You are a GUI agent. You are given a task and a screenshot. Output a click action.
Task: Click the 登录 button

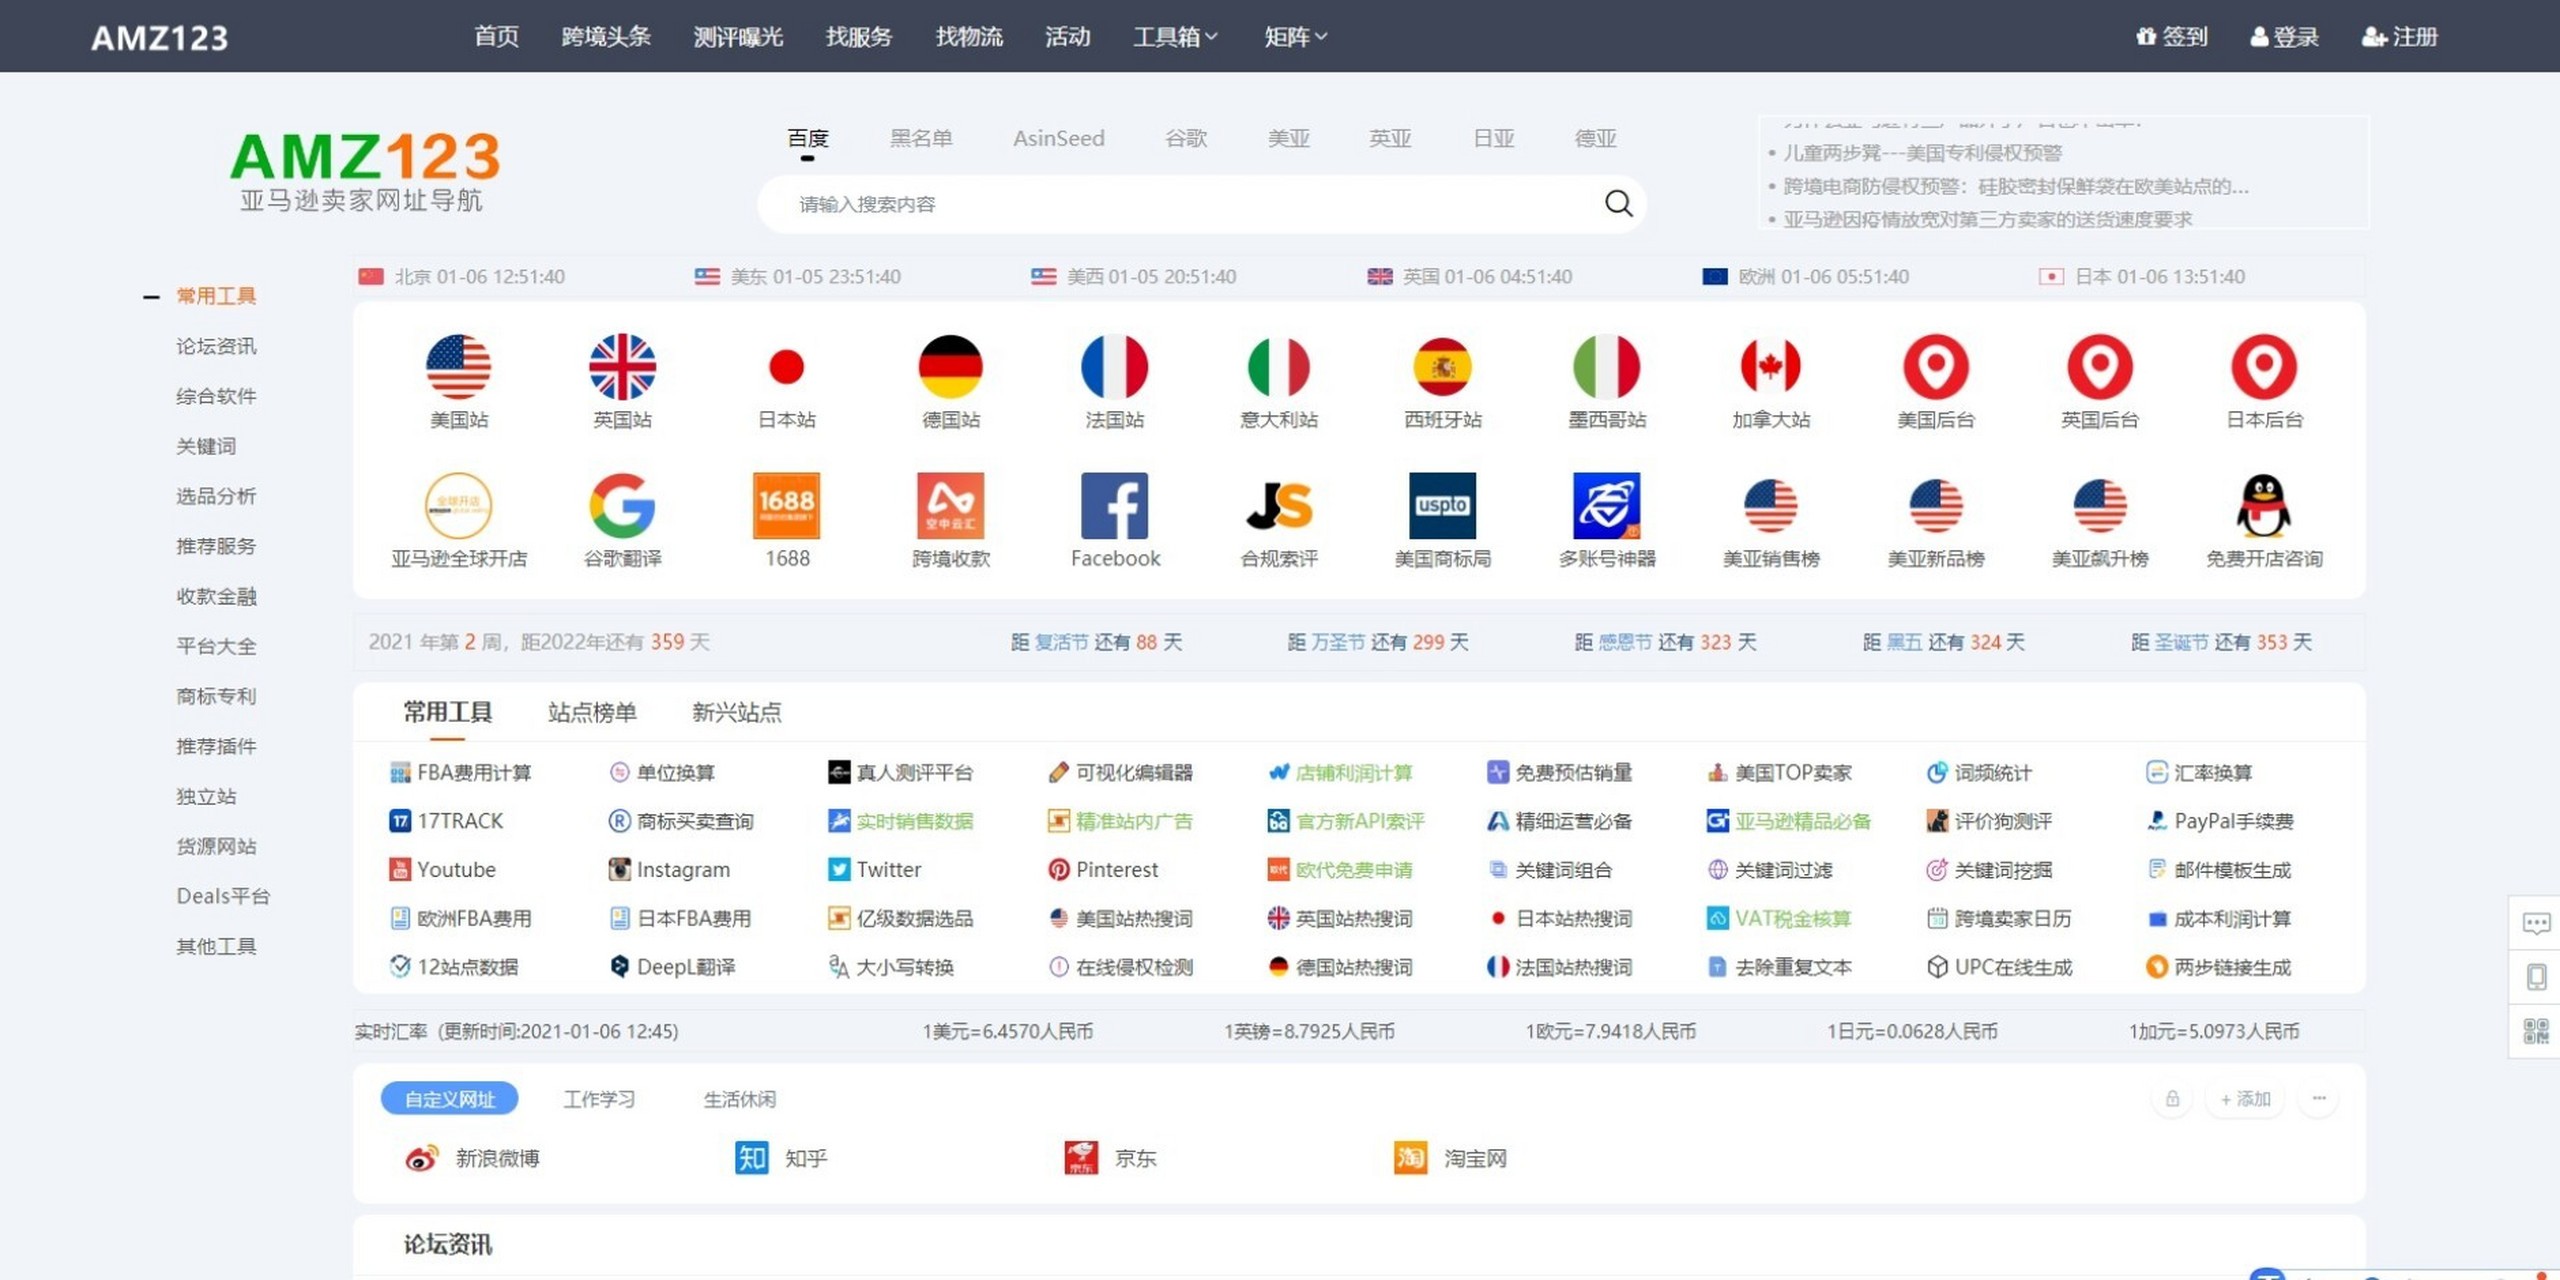click(x=2289, y=36)
